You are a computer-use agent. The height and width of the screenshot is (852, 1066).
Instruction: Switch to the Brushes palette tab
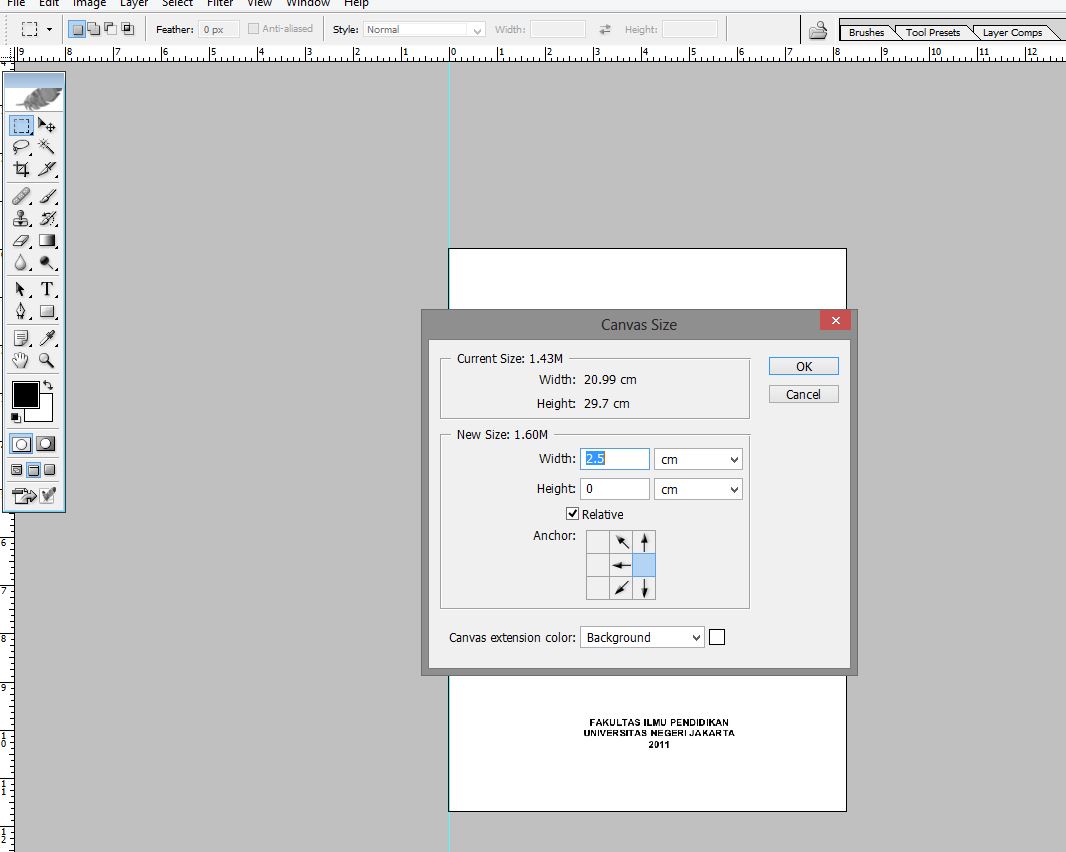coord(868,31)
